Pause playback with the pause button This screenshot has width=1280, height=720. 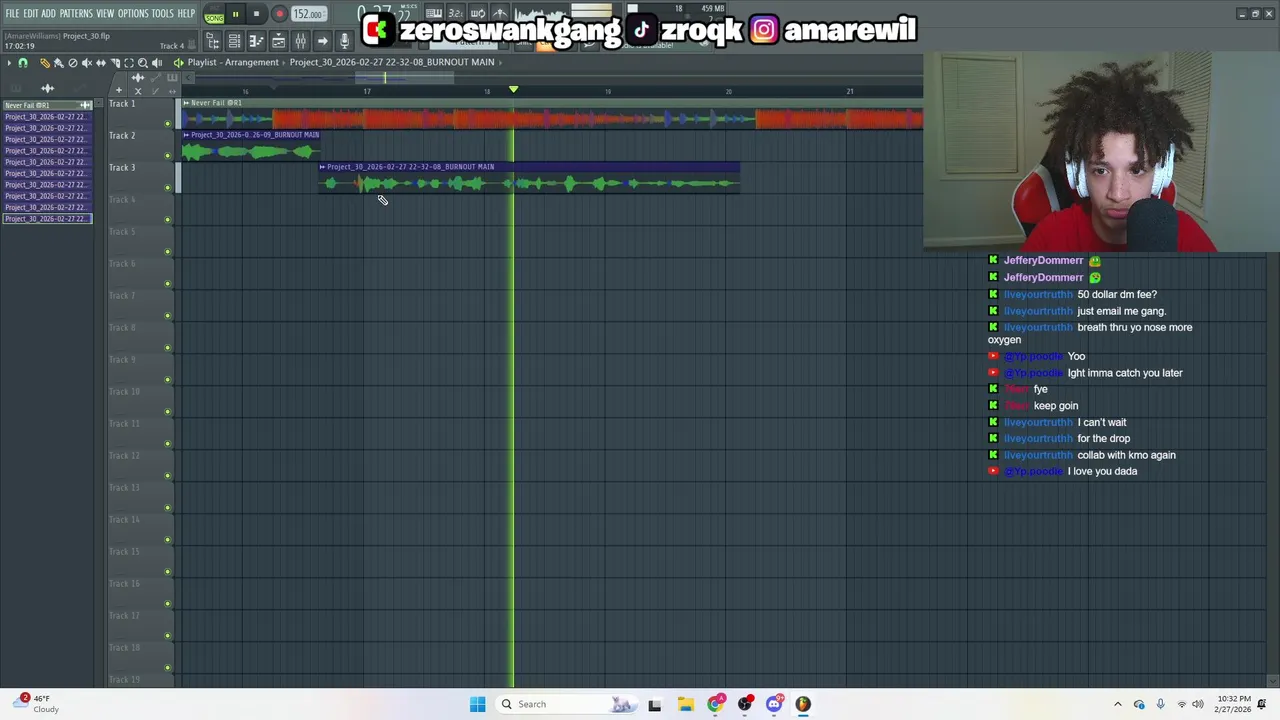coord(236,14)
